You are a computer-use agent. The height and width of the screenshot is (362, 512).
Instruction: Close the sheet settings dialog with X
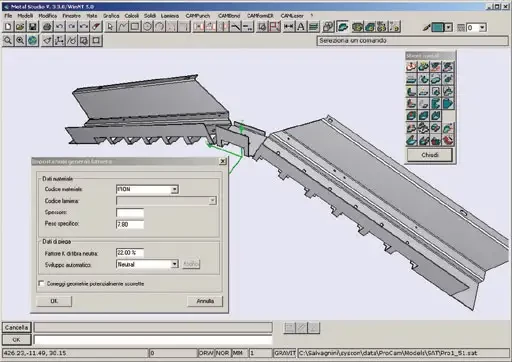[x=223, y=161]
